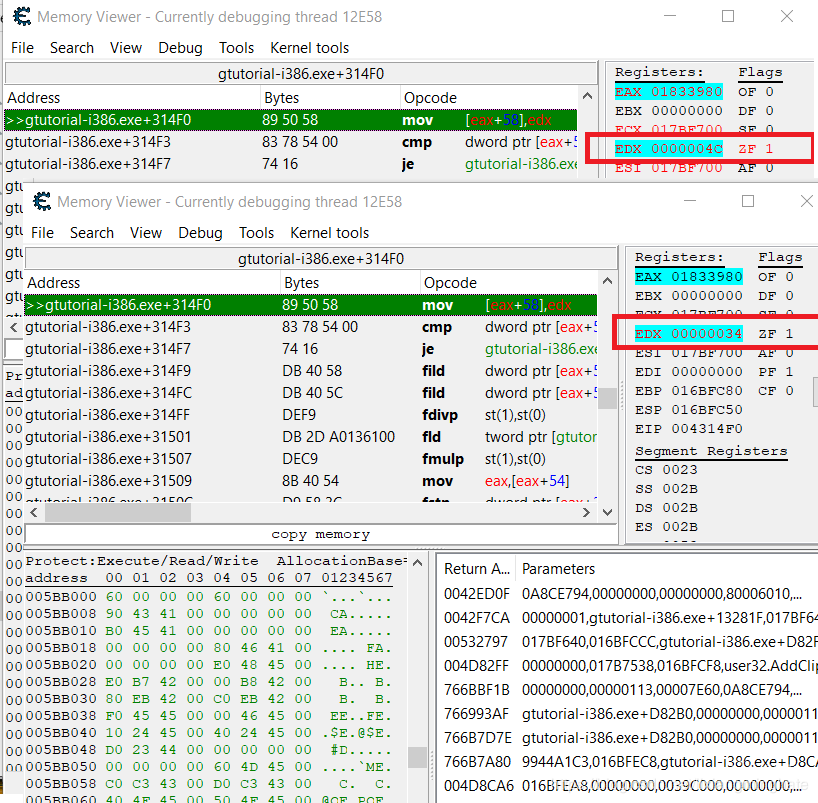Click Opcode column header in front window

pyautogui.click(x=509, y=283)
